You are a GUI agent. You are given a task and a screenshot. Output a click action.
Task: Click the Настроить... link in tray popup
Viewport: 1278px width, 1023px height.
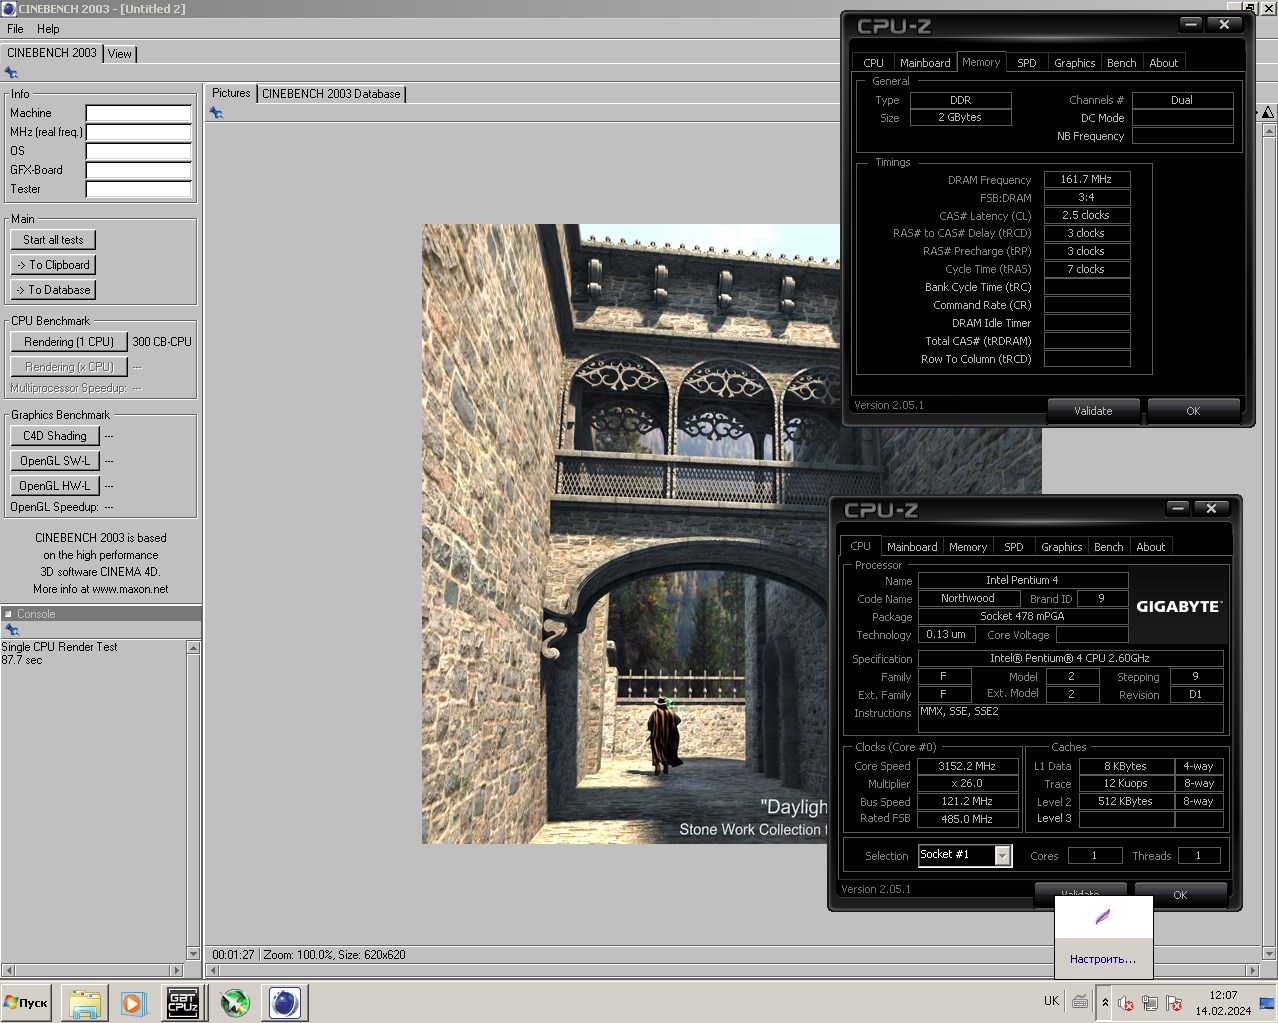tap(1103, 959)
